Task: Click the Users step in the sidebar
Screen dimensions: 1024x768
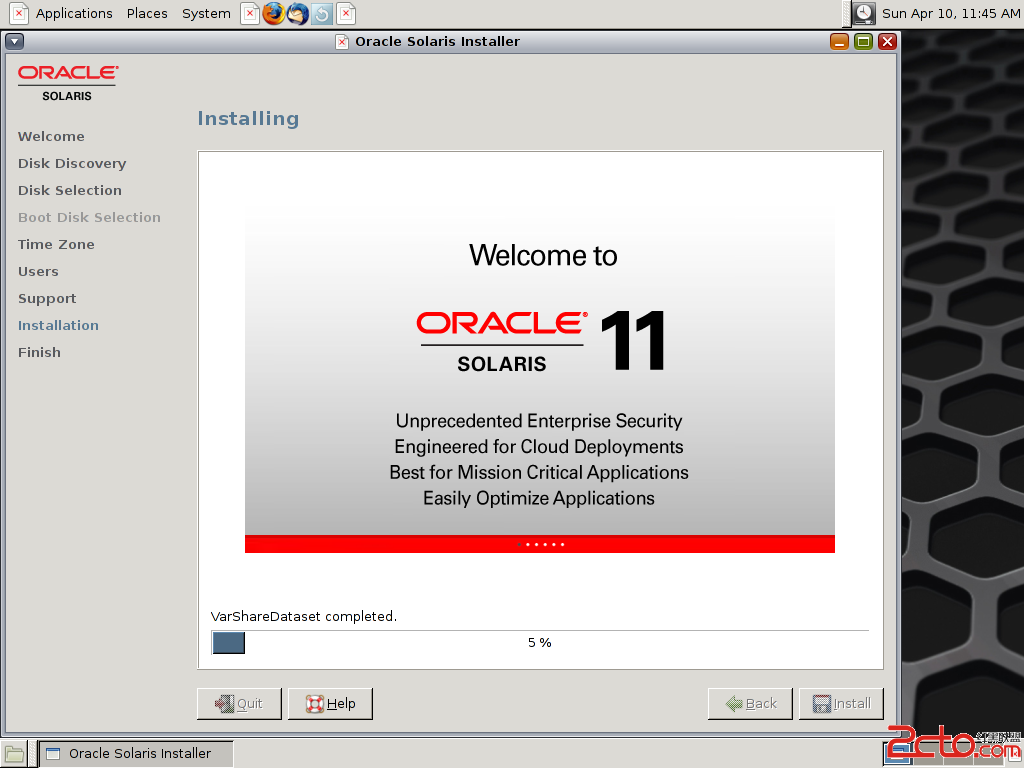Action: pyautogui.click(x=38, y=271)
